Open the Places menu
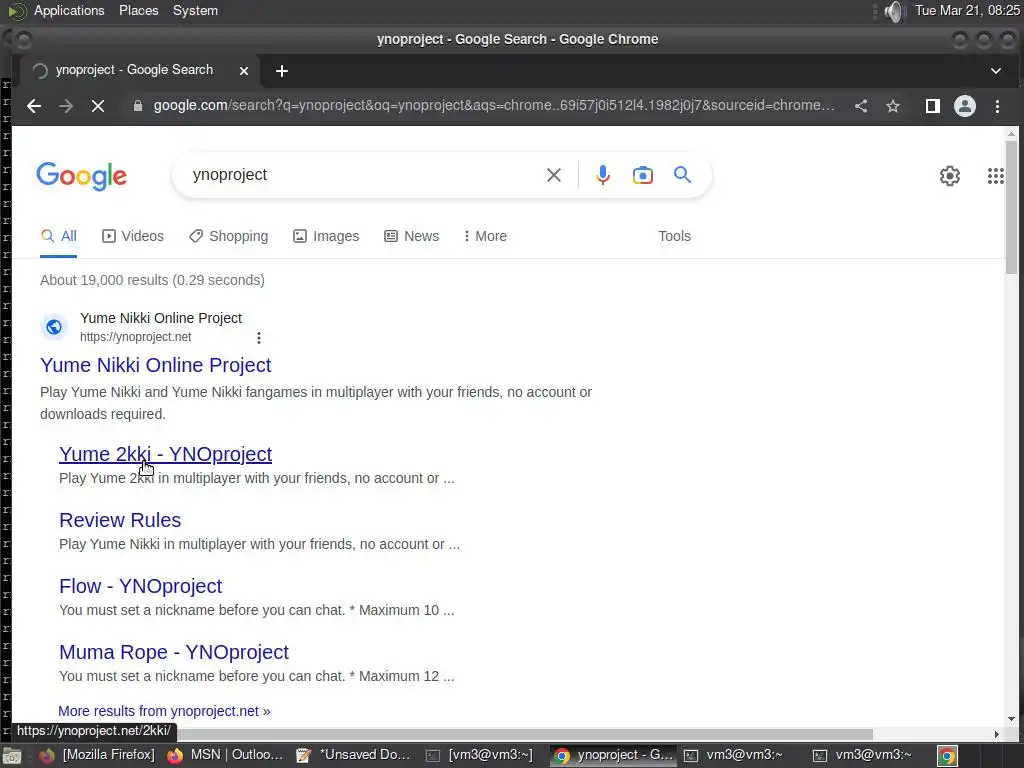1024x768 pixels. [138, 11]
